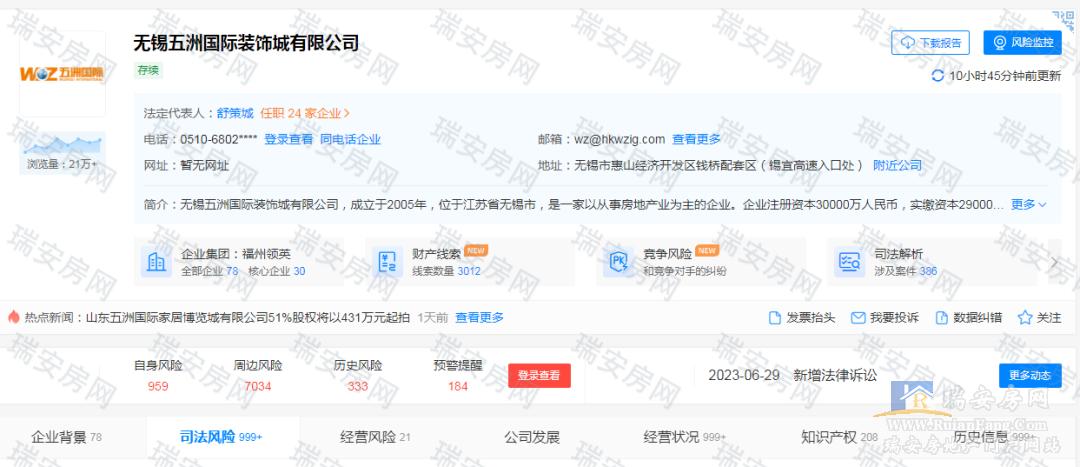Viewport: 1080px width, 467px height.
Task: Click the refresh update icon
Action: [937, 76]
